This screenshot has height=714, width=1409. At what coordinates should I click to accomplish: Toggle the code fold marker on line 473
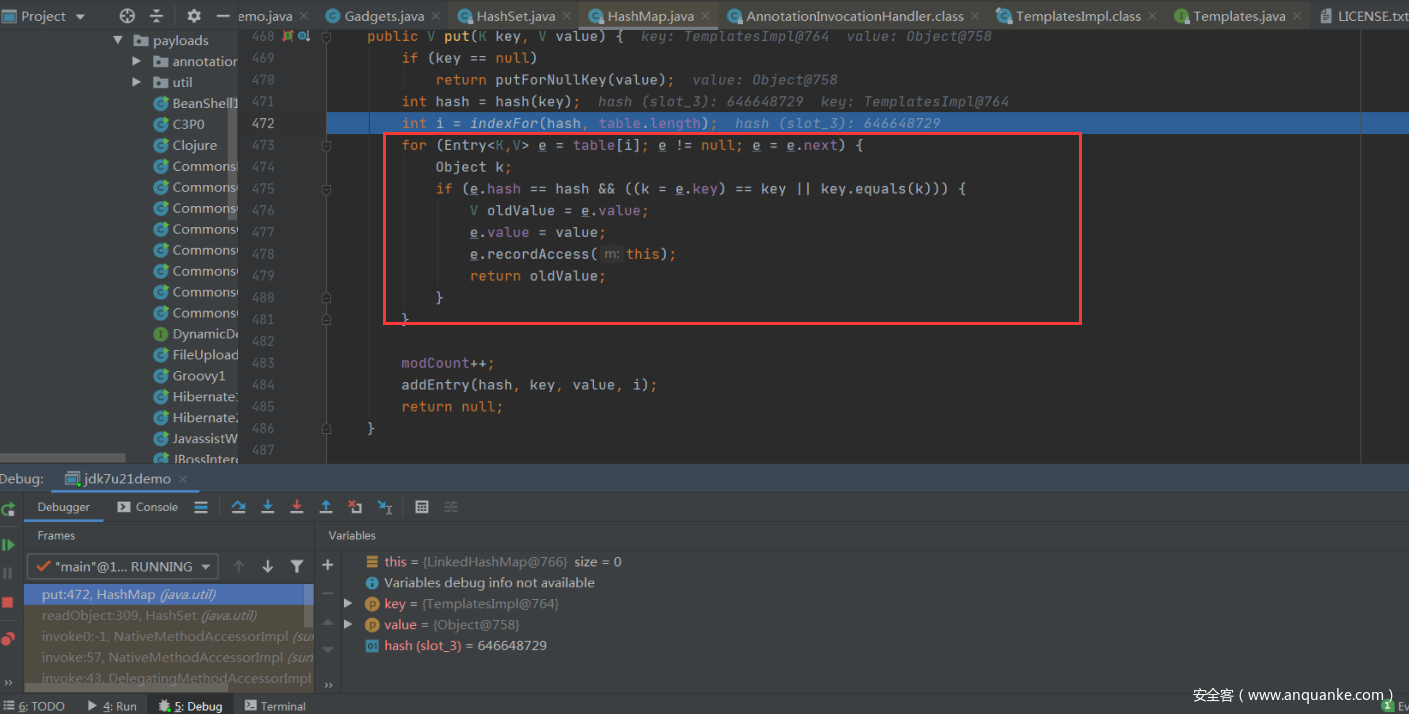(x=327, y=146)
